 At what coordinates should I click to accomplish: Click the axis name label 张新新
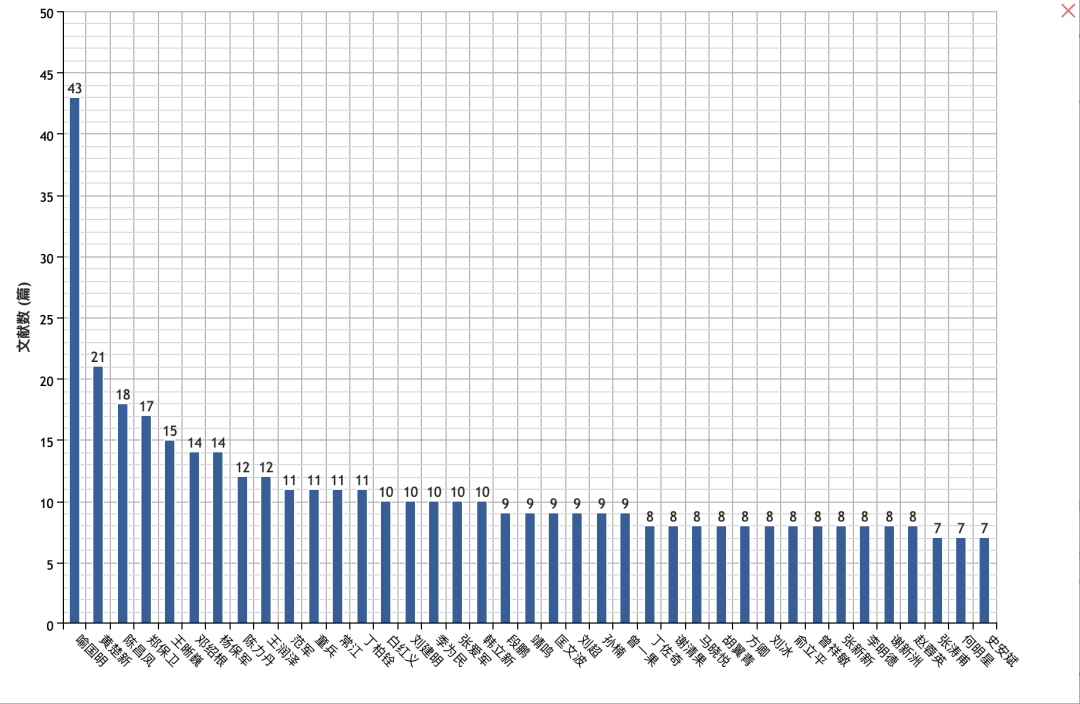click(857, 650)
